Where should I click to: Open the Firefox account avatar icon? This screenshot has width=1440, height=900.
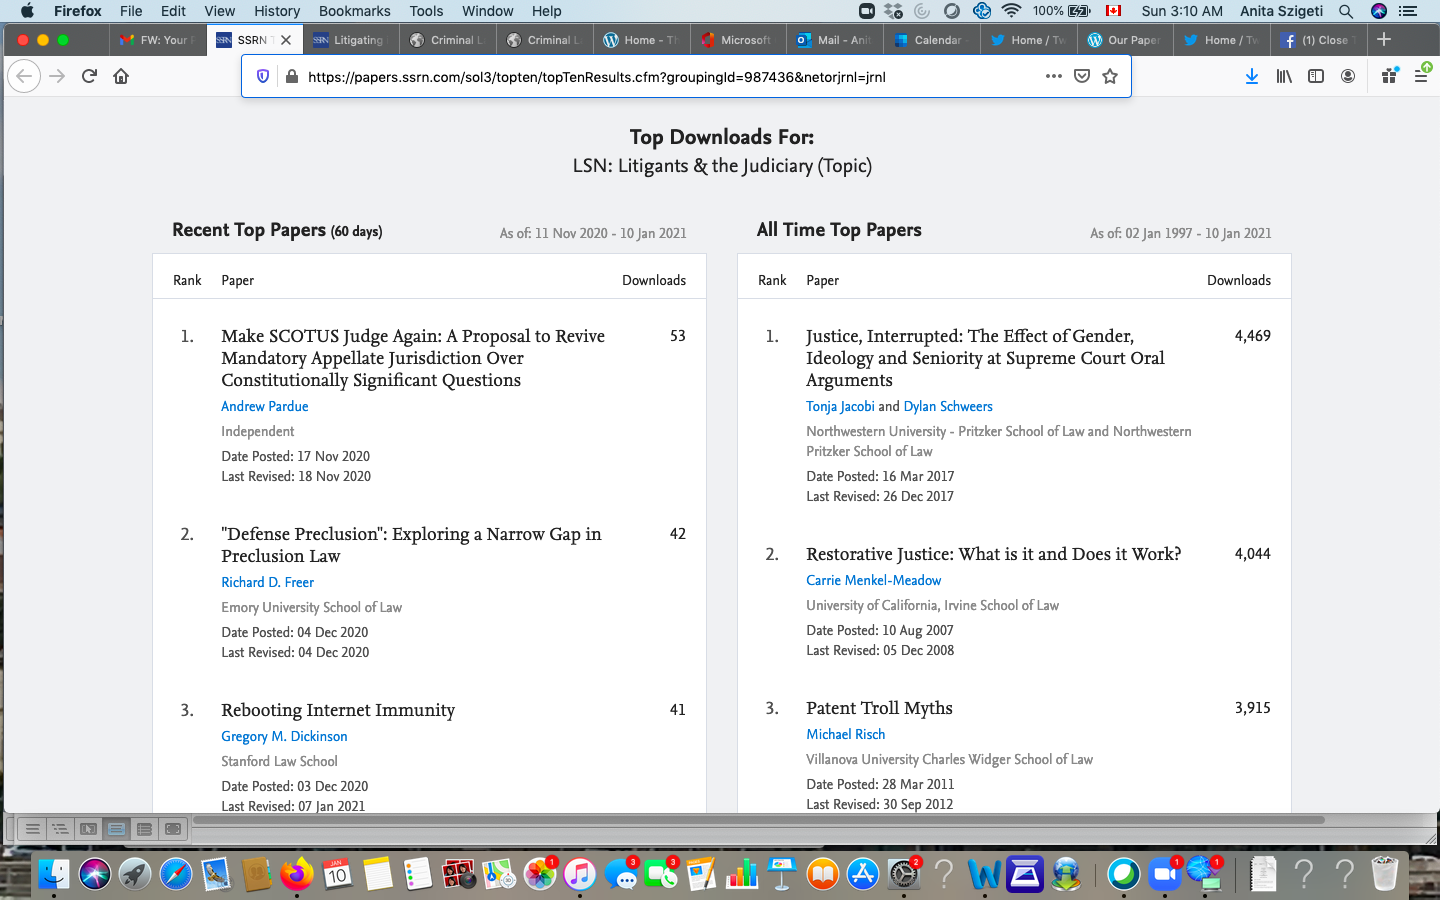1348,76
